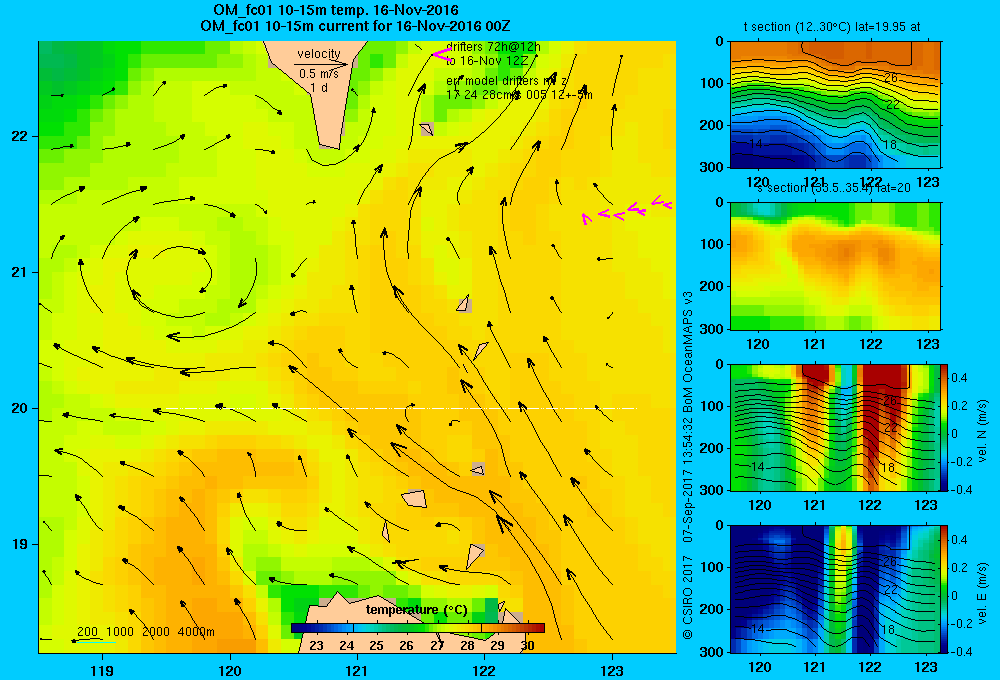Screen dimensions: 1000x680
Task: Click the '-0.4' tick on vel. E colorbar
Action: click(x=960, y=651)
